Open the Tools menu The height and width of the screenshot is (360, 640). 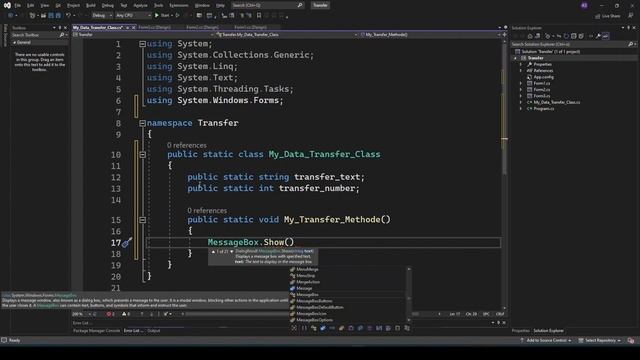click(158, 6)
